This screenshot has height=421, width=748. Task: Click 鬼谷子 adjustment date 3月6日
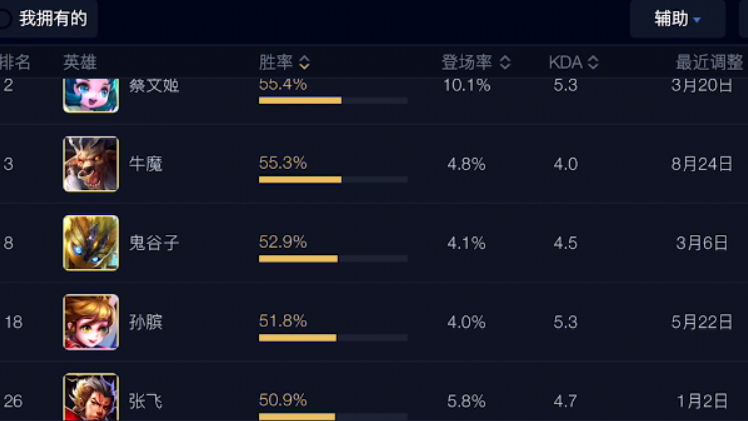(702, 243)
